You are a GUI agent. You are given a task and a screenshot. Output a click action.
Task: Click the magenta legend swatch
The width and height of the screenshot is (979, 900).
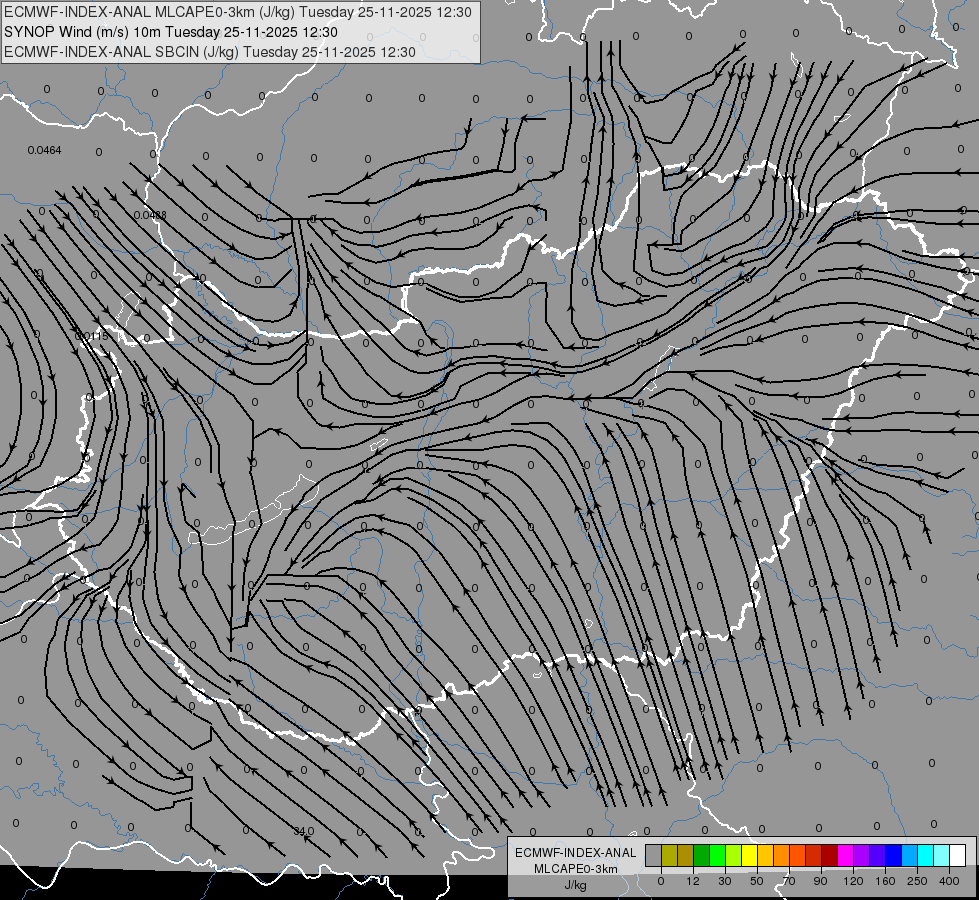[845, 855]
